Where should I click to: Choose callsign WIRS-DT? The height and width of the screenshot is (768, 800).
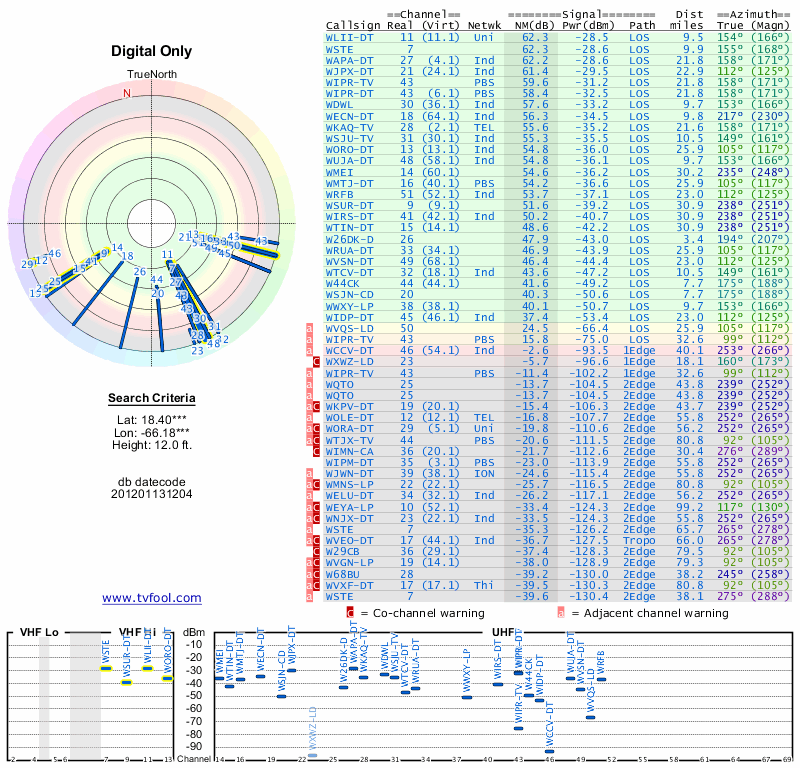(x=349, y=216)
